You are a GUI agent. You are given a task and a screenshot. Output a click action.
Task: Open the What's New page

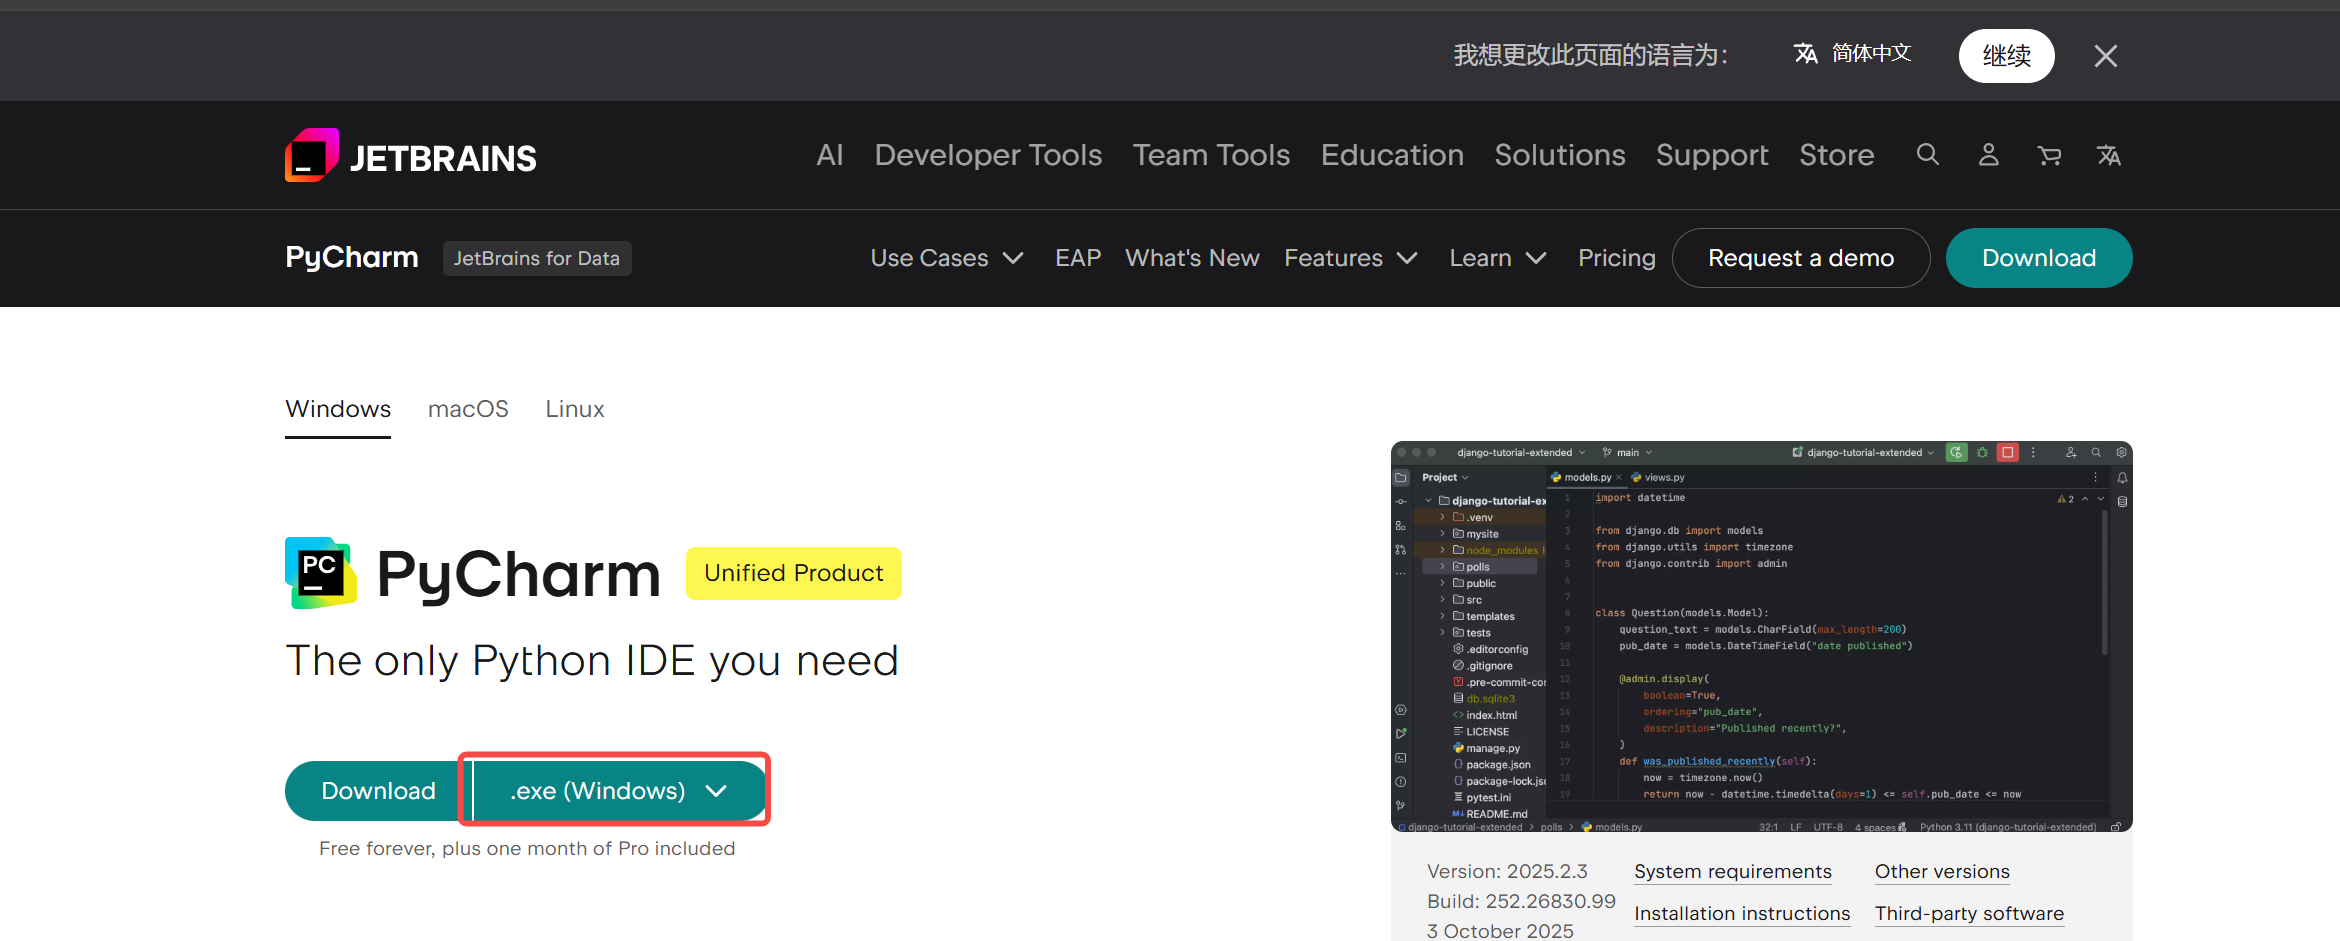[1192, 258]
